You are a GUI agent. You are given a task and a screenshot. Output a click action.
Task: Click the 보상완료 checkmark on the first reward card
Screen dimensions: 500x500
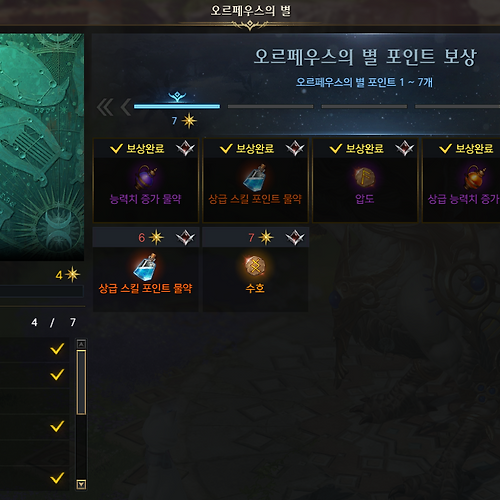point(116,148)
